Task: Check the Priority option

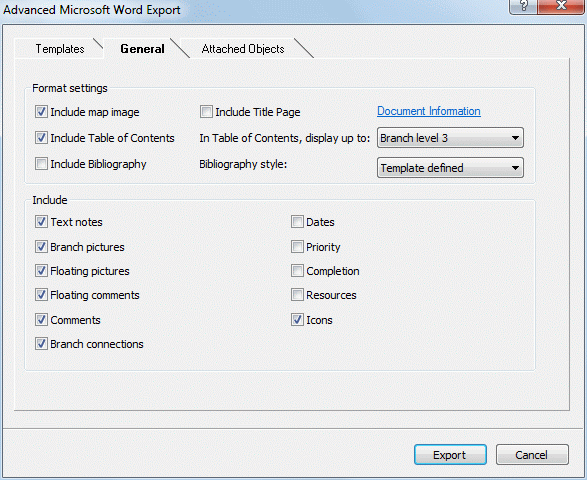Action: pos(297,247)
